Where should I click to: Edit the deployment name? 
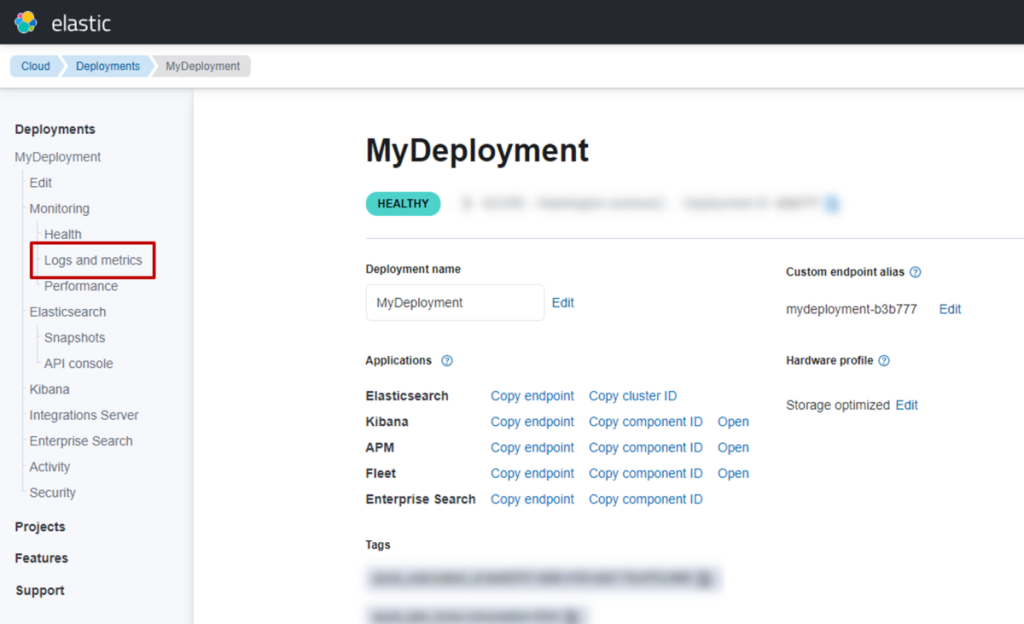[563, 303]
